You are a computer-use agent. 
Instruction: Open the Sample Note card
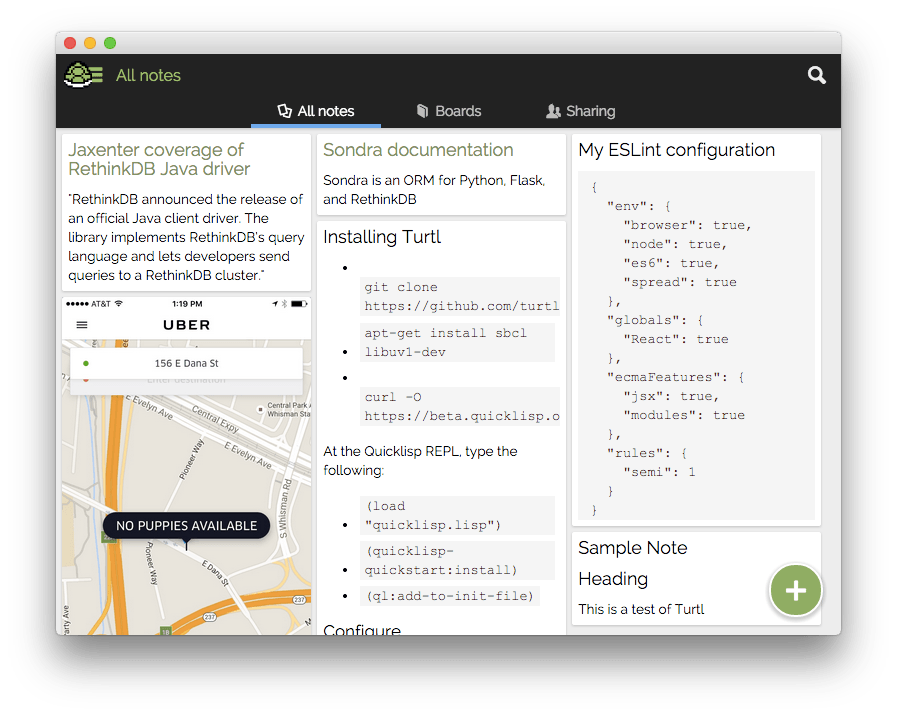click(633, 548)
